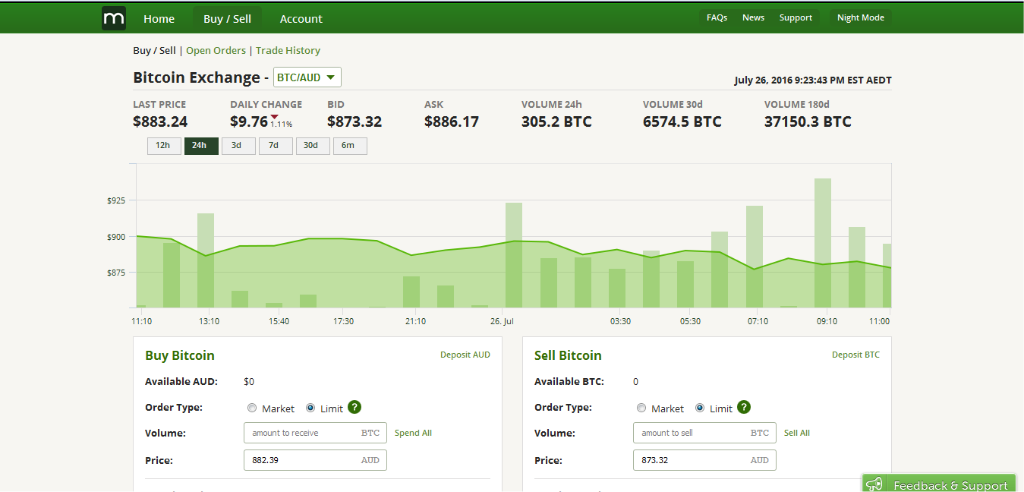The height and width of the screenshot is (492, 1024).
Task: Click the Deposit BTC link
Action: (x=856, y=355)
